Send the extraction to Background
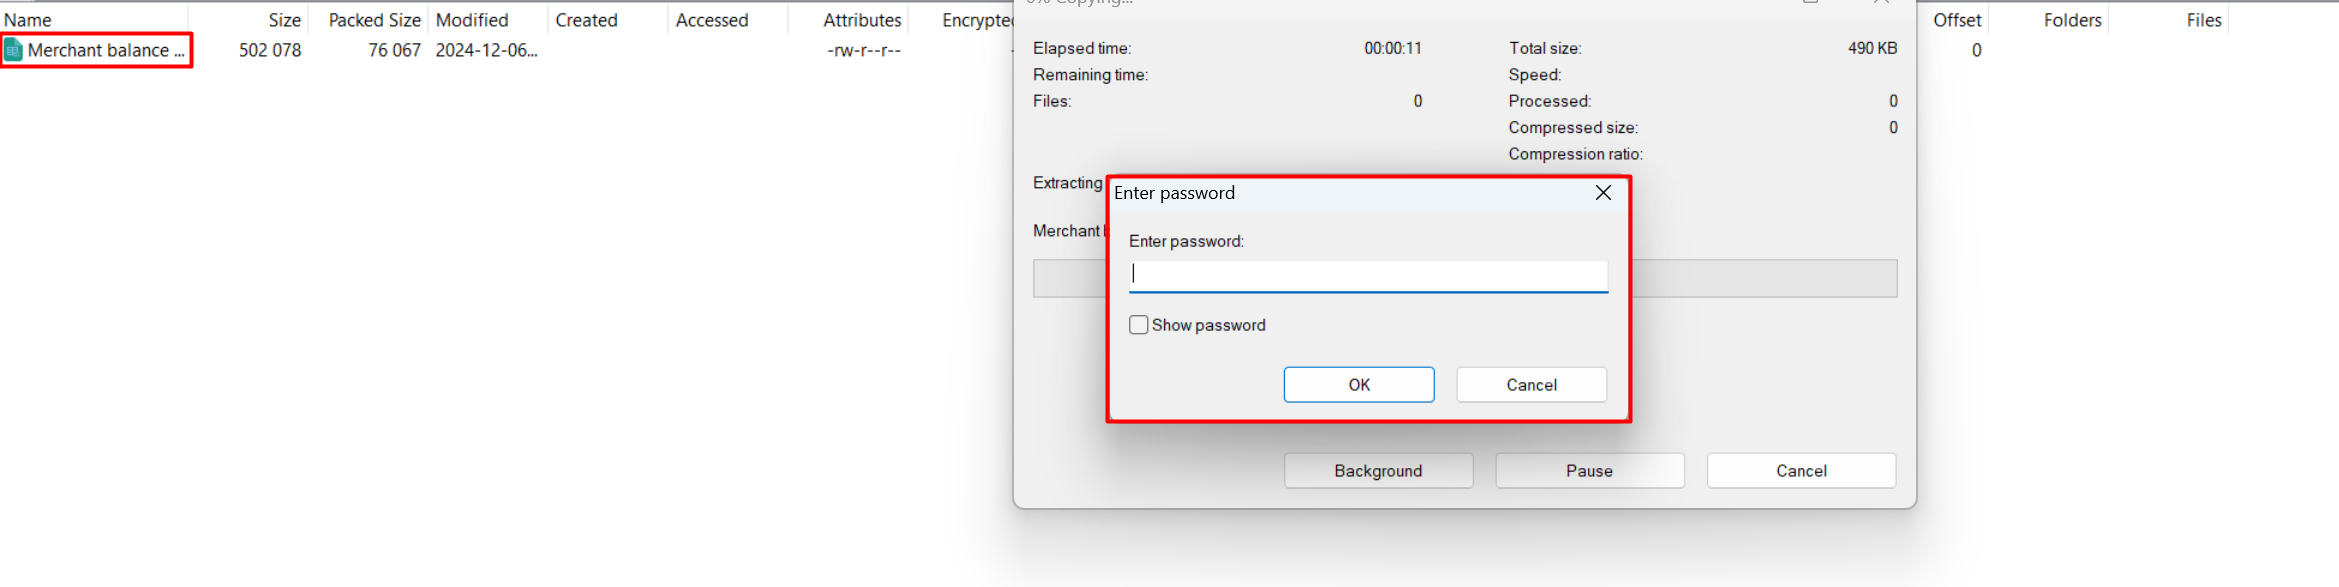The height and width of the screenshot is (587, 2339). tap(1377, 471)
